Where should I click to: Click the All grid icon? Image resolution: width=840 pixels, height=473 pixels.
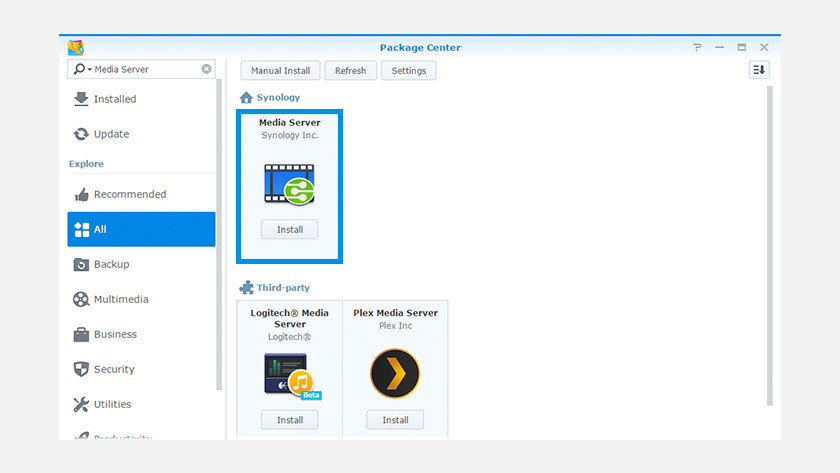coord(81,229)
